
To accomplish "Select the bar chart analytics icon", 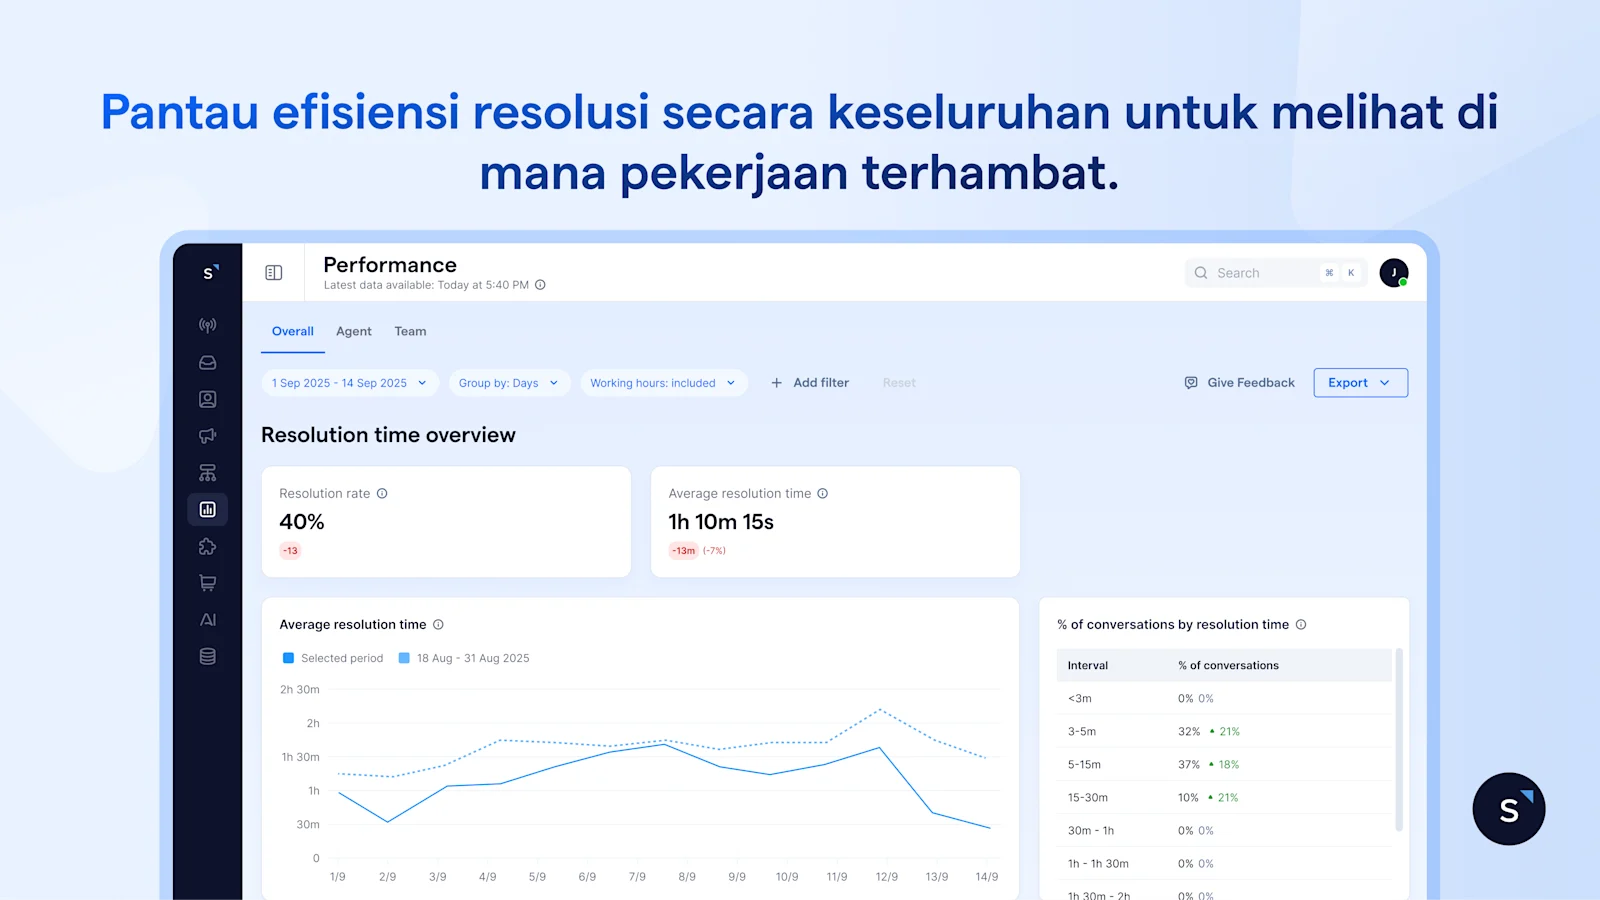I will pos(207,509).
